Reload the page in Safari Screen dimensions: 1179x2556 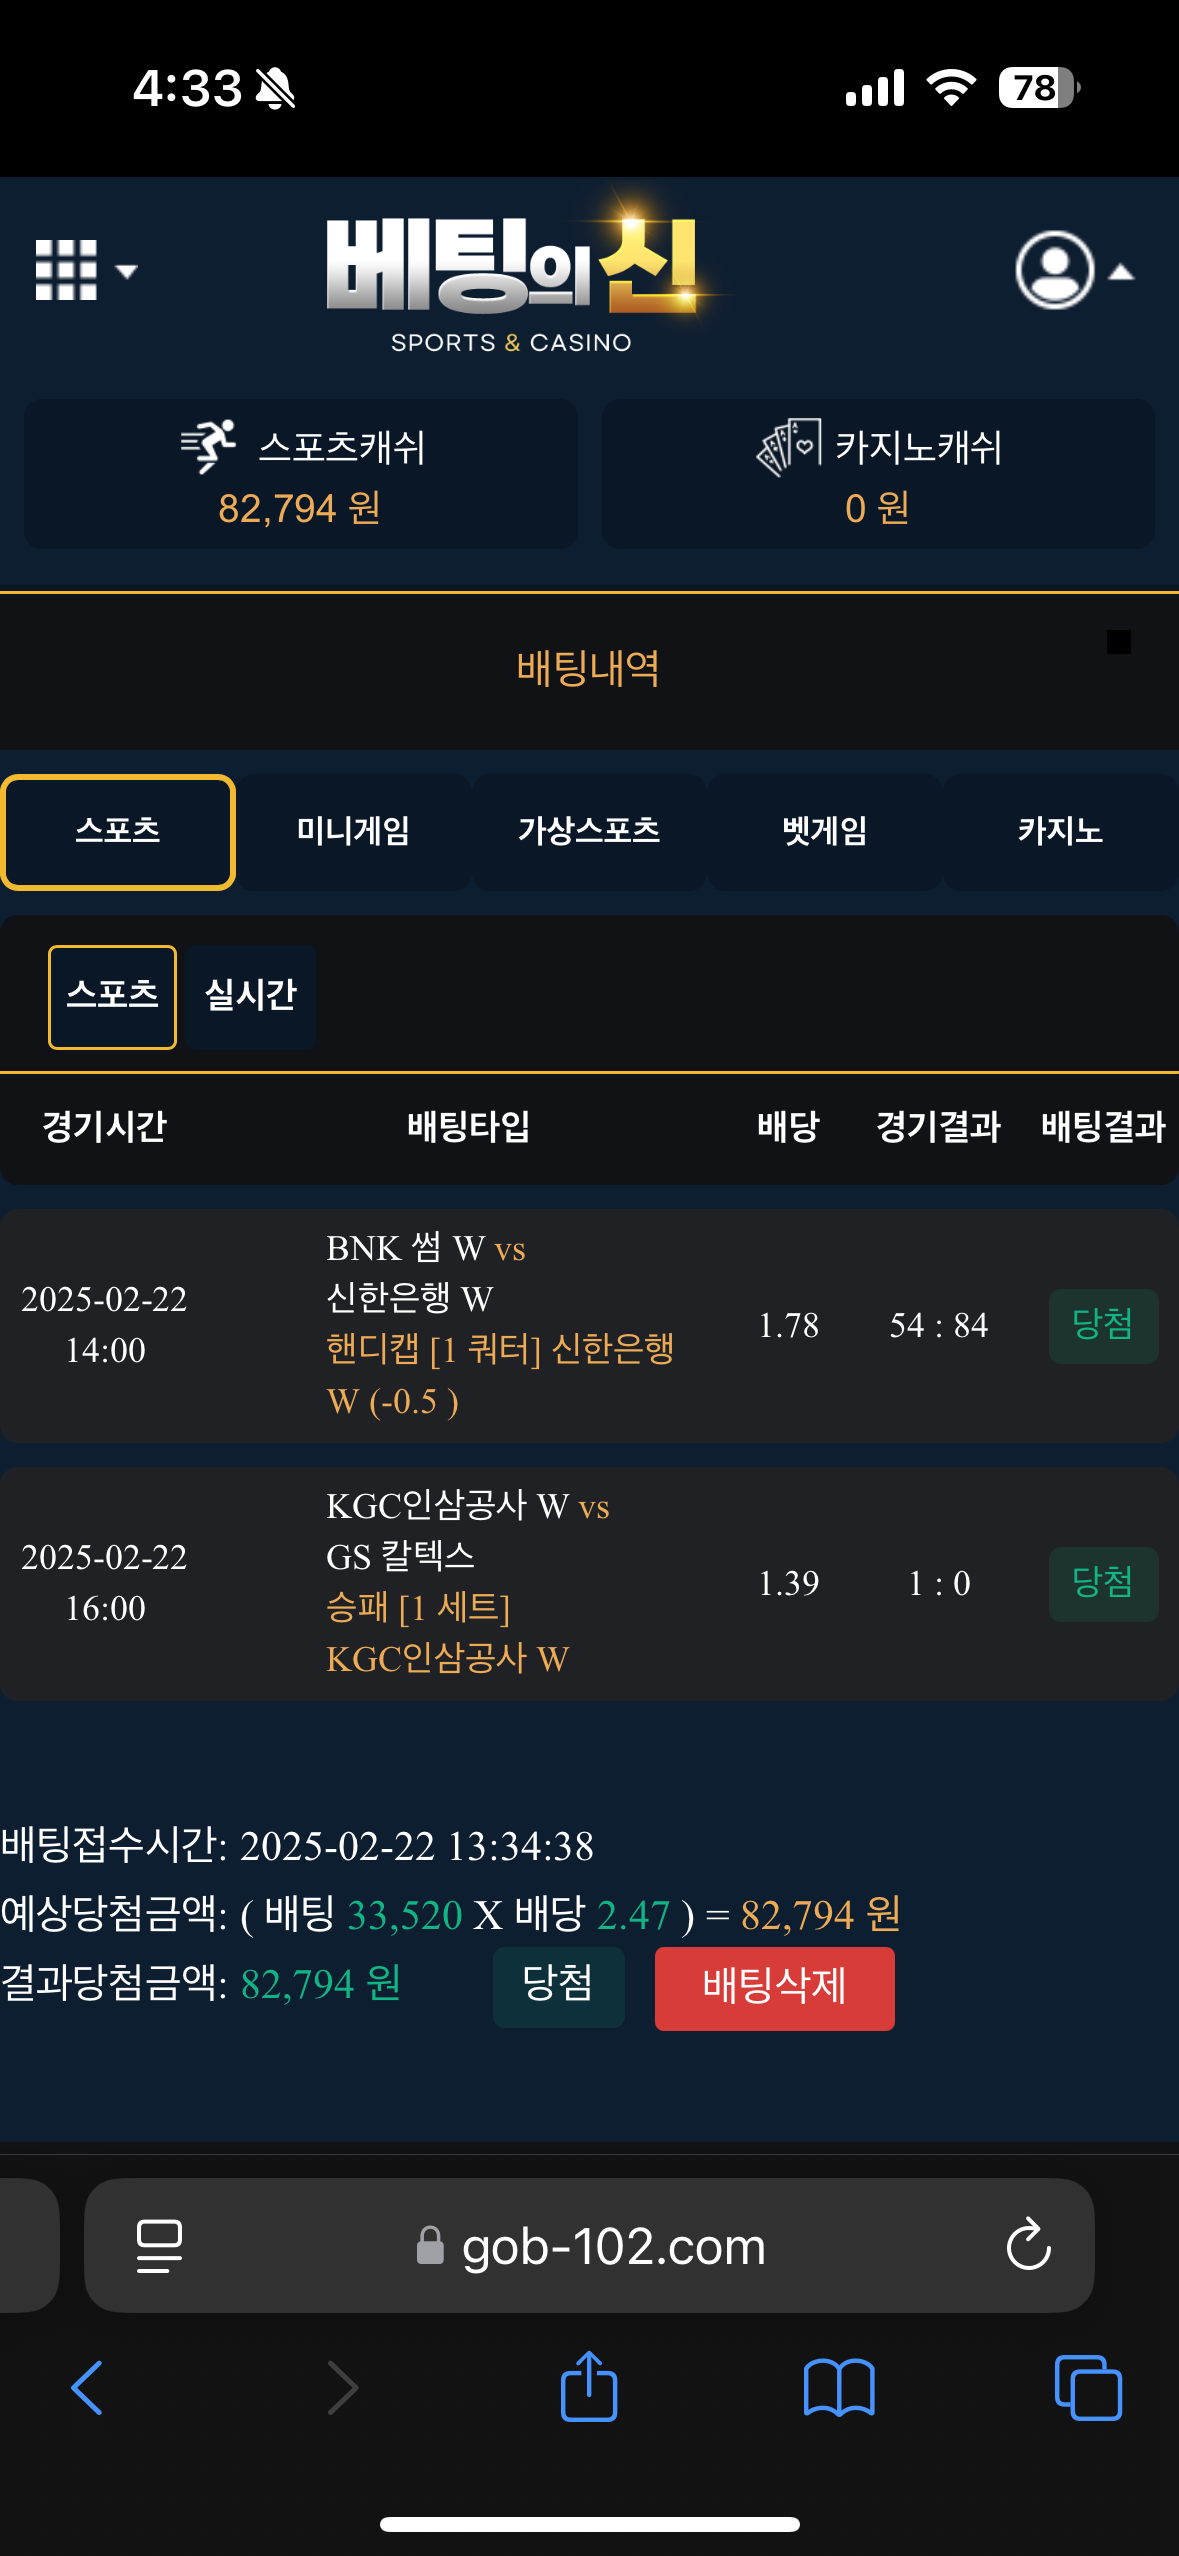tap(1028, 2245)
